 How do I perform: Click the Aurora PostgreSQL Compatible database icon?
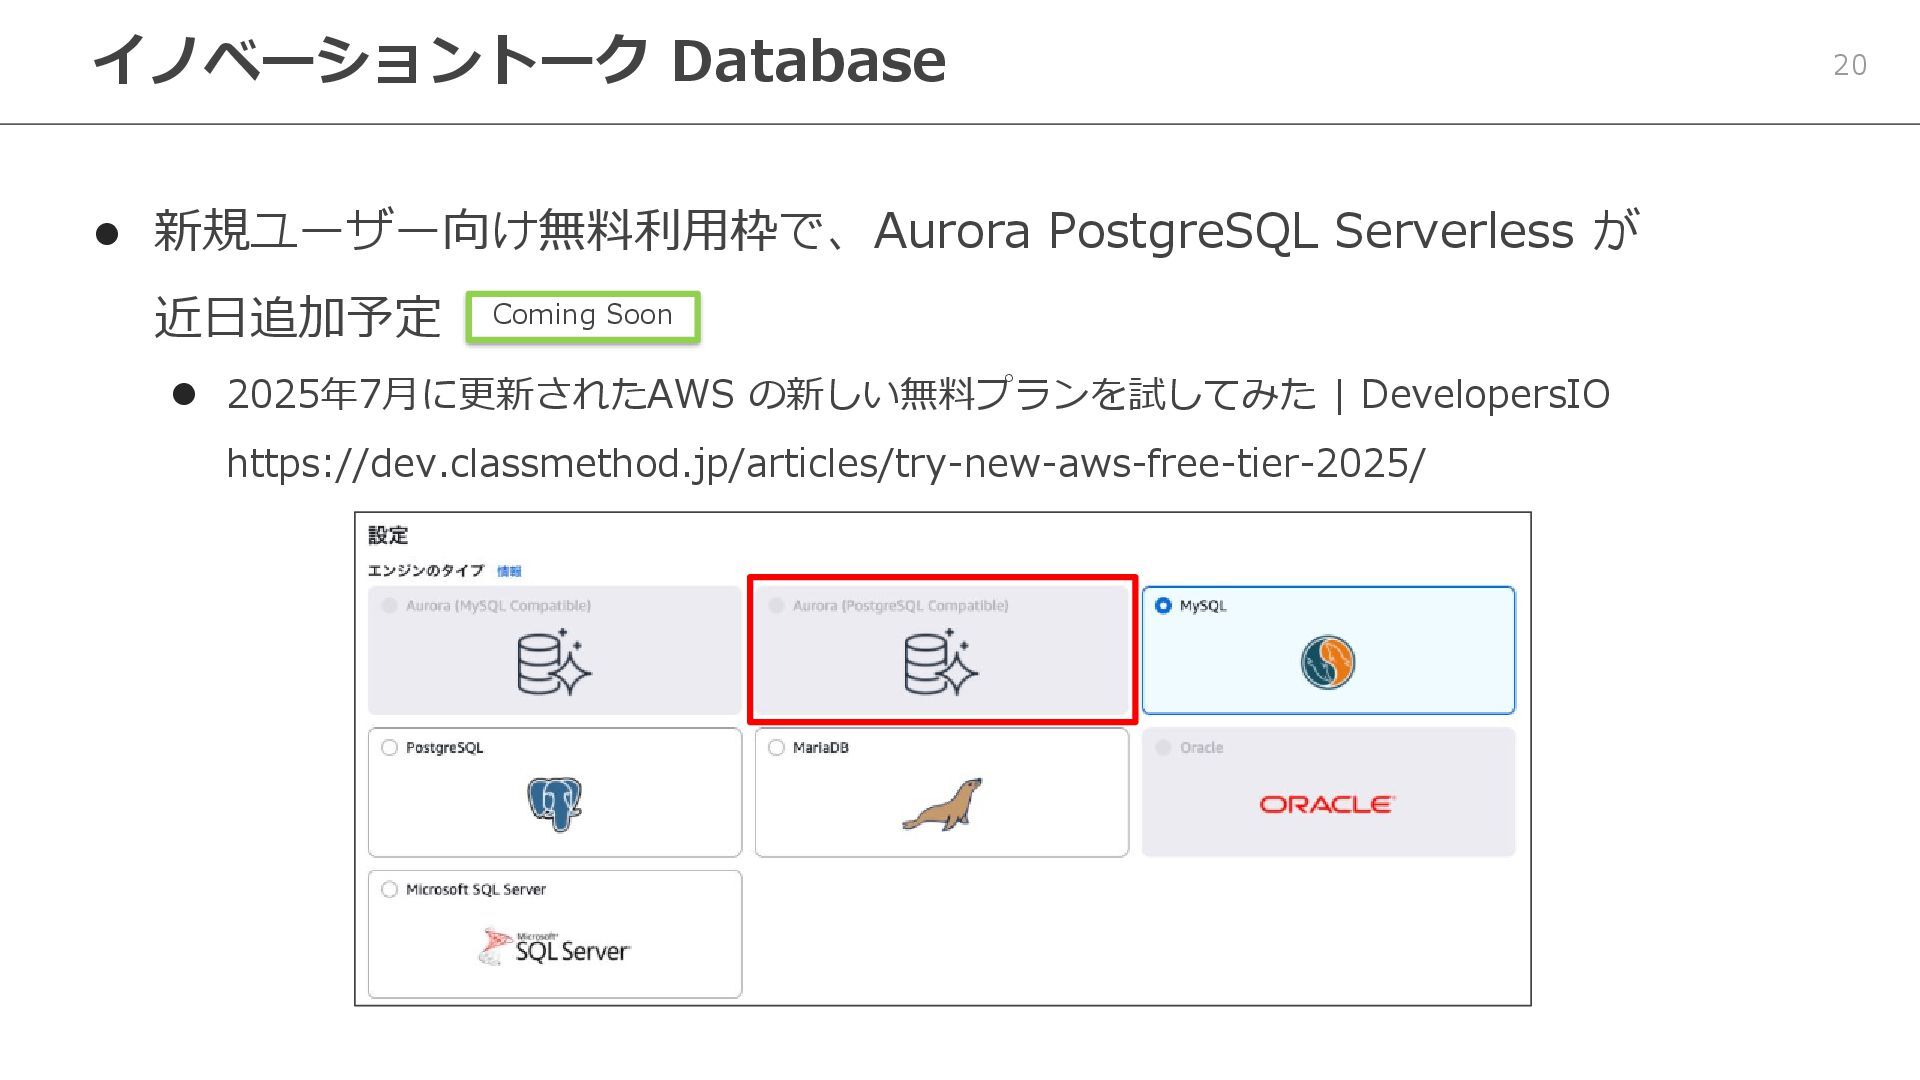(941, 663)
